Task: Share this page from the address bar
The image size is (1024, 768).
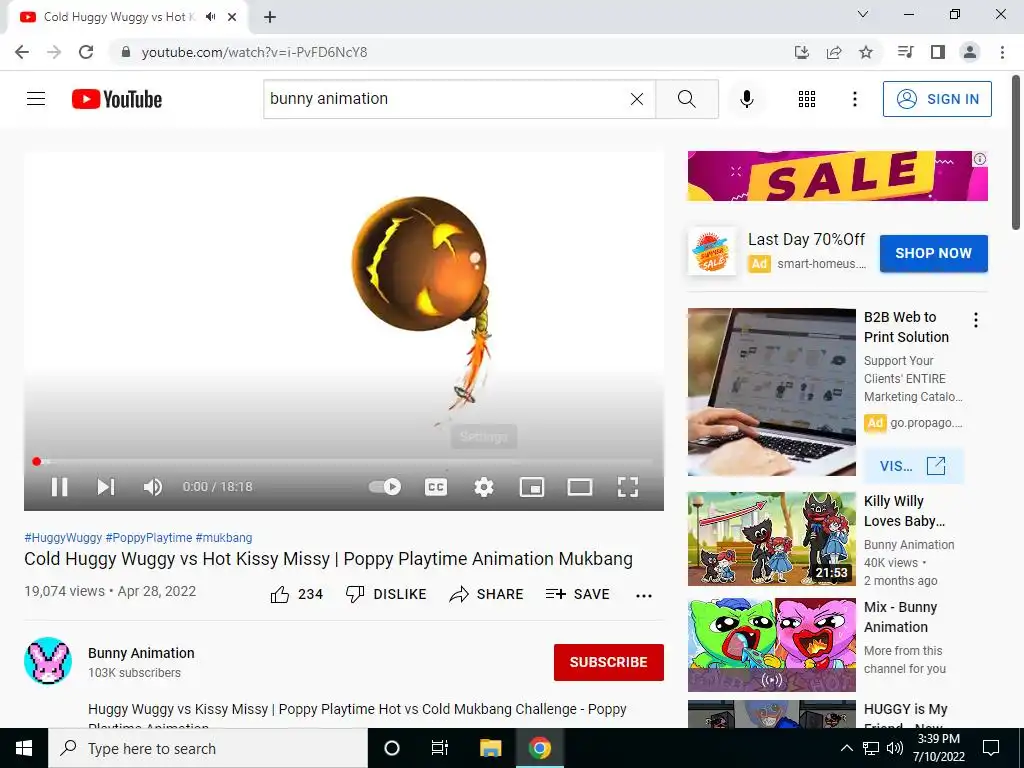Action: [x=834, y=52]
